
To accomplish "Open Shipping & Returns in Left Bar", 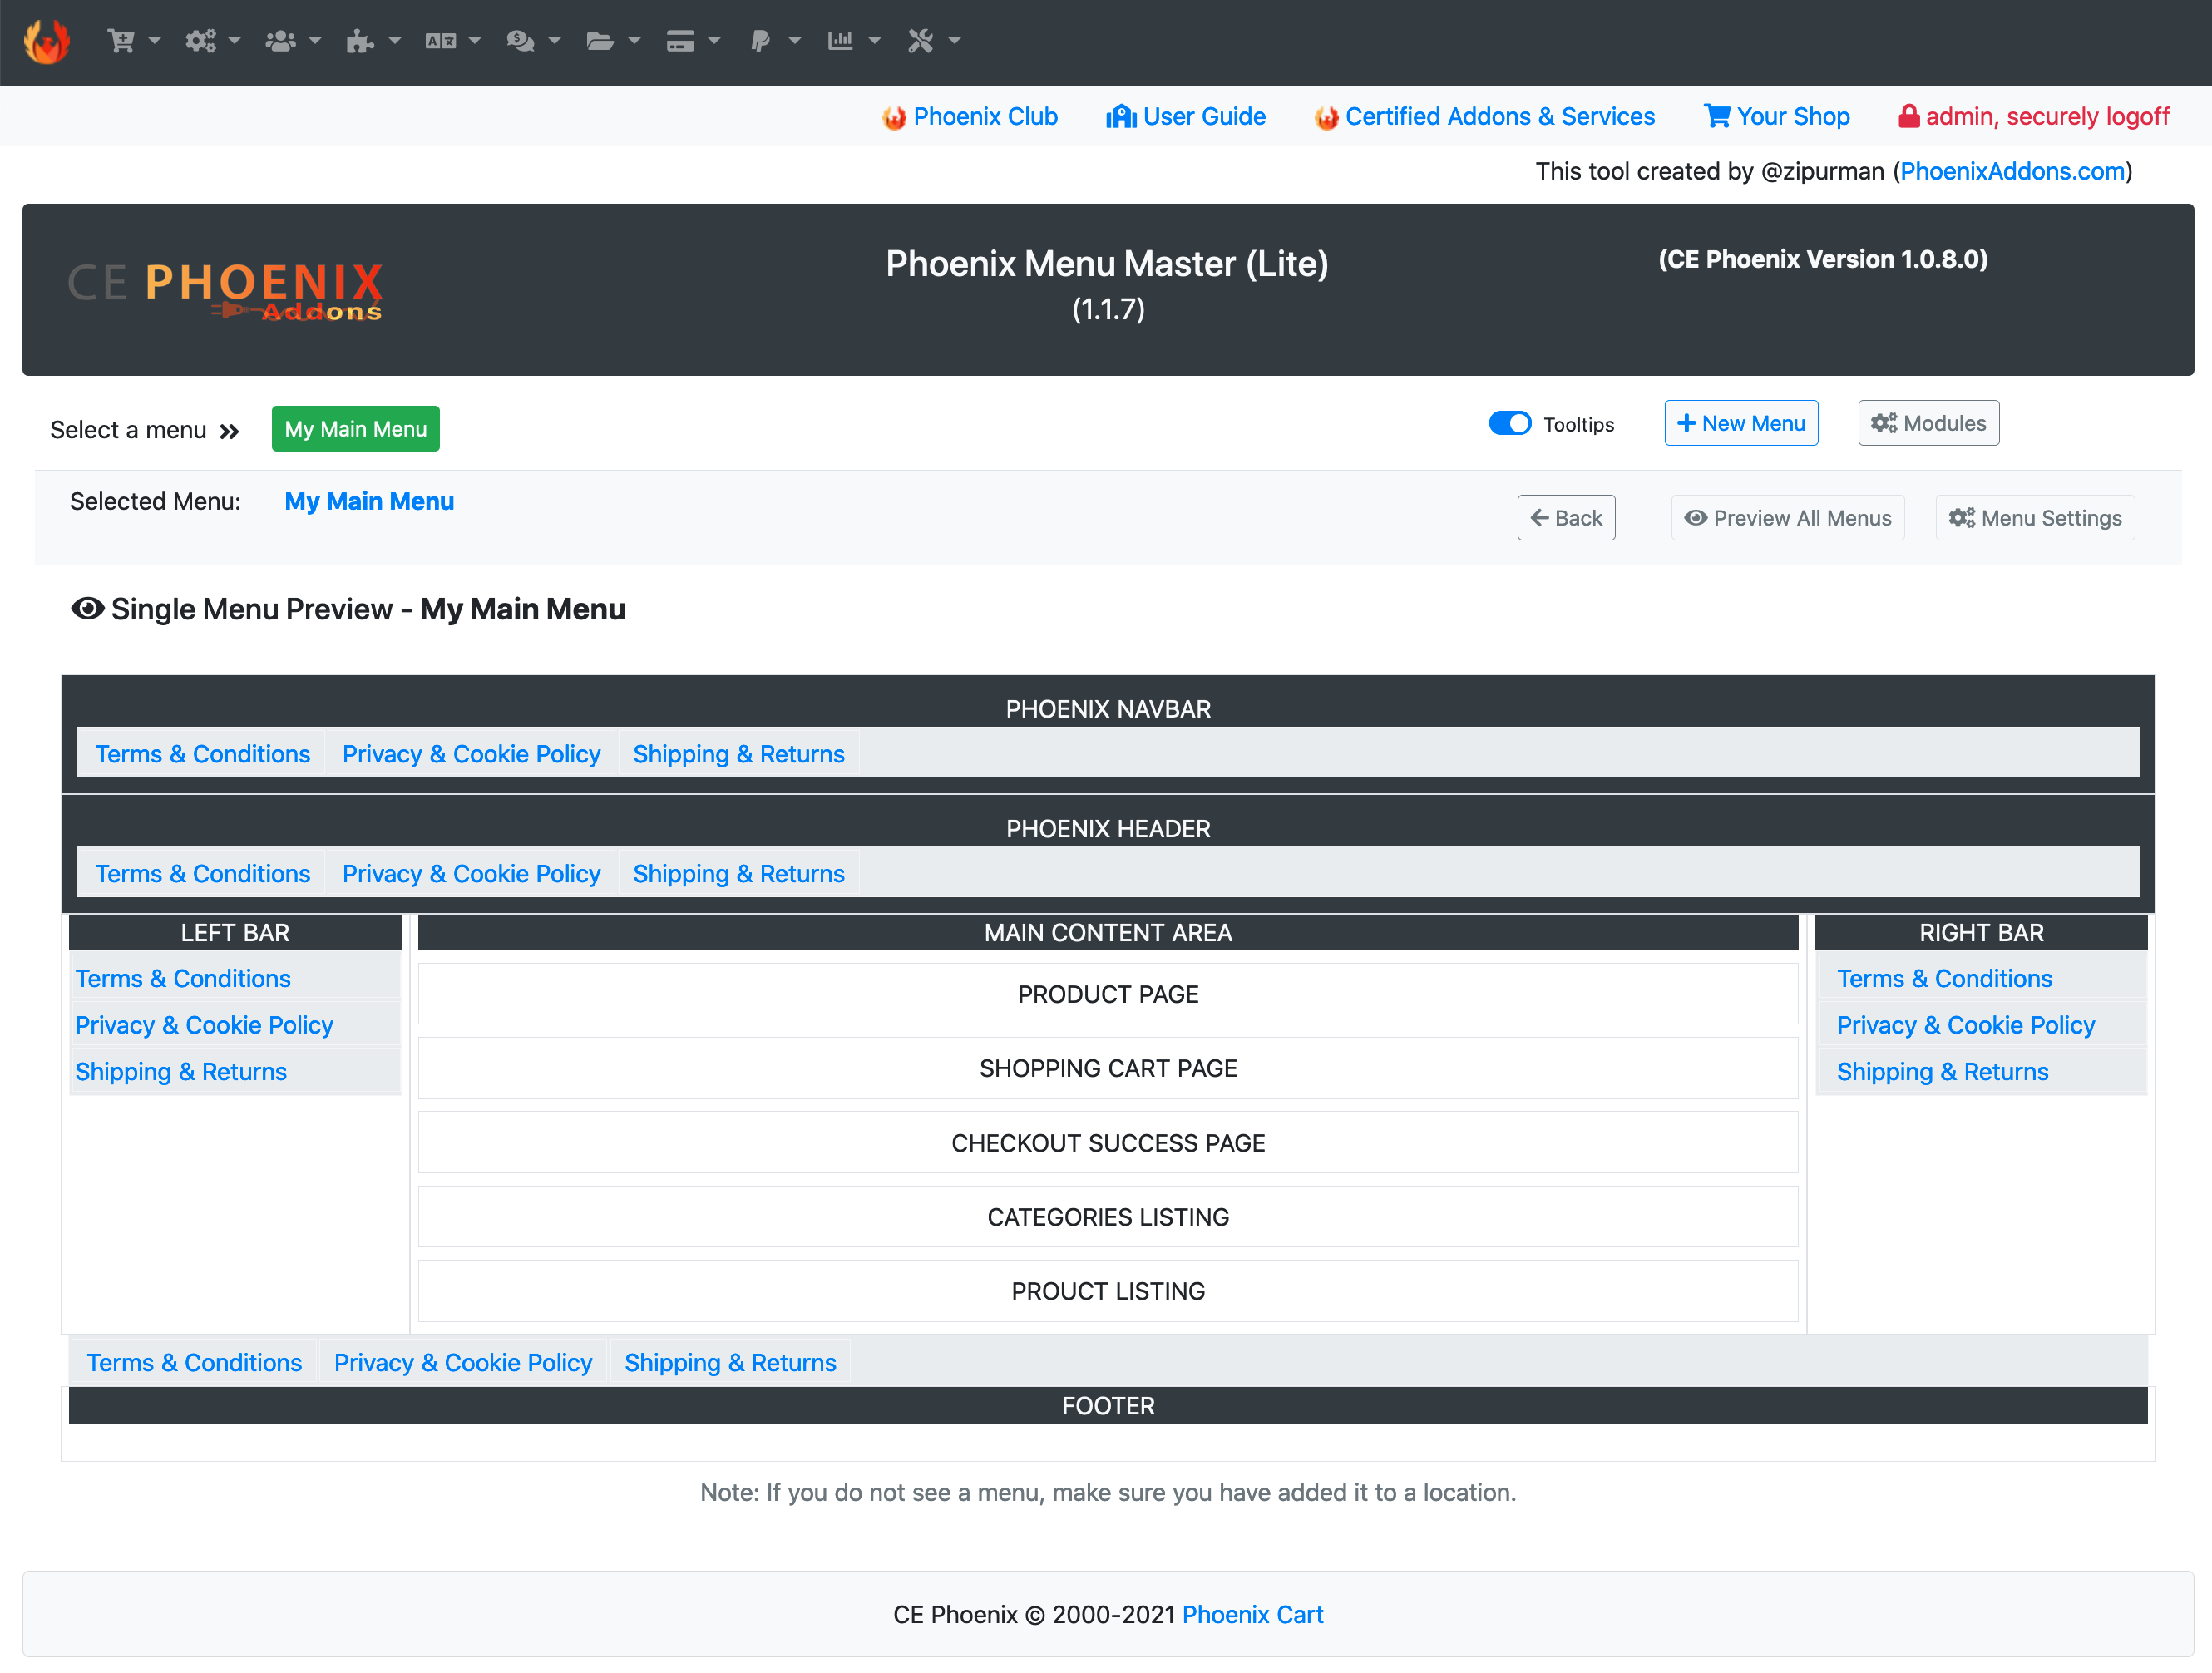I will 181,1073.
